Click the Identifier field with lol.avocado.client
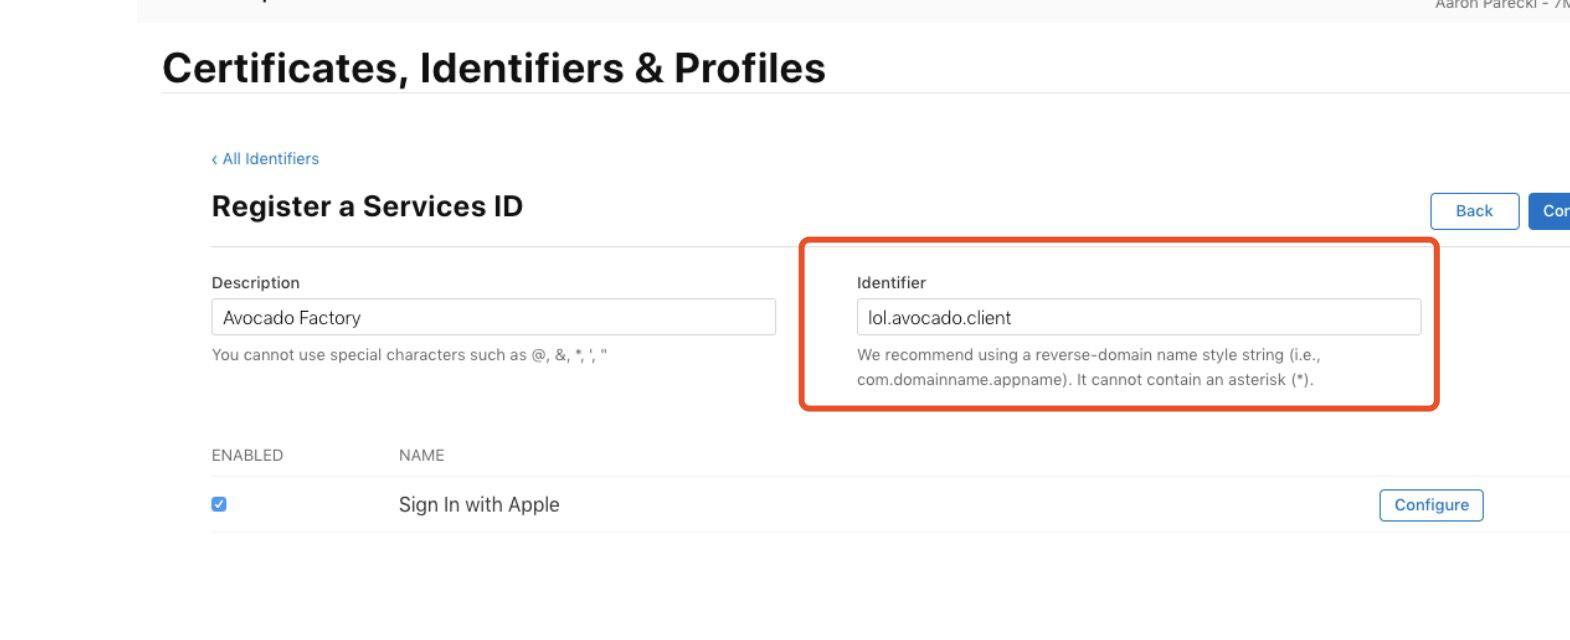Viewport: 1570px width, 640px height. (x=1138, y=317)
